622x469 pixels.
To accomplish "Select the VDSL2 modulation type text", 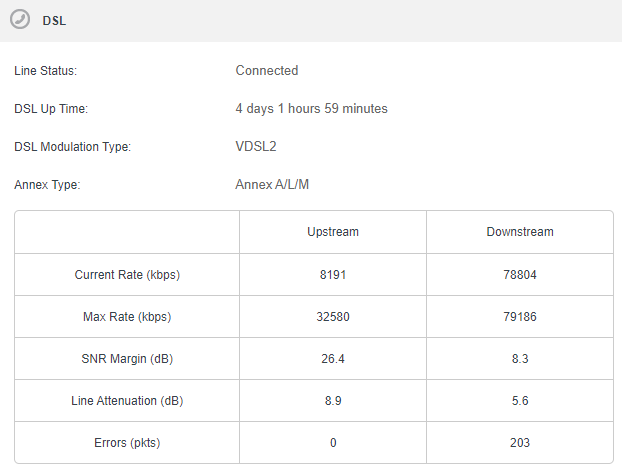I will 256,146.
